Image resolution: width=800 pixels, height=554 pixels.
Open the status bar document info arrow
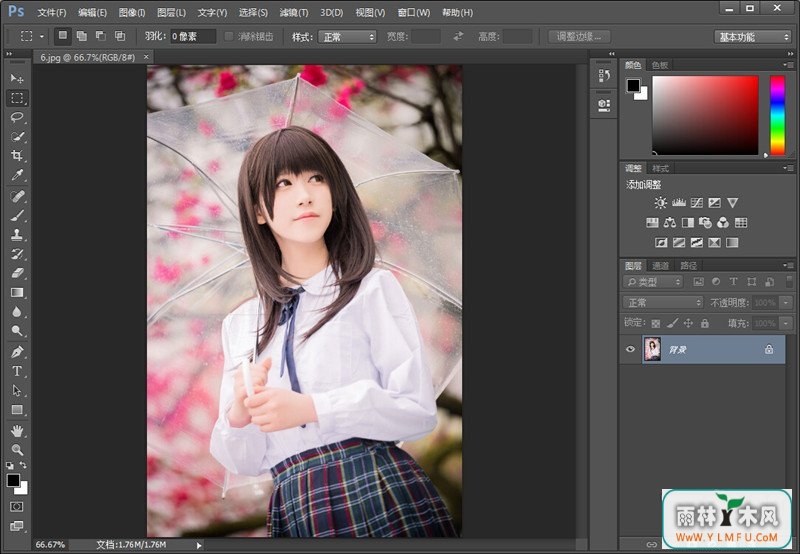pos(199,545)
